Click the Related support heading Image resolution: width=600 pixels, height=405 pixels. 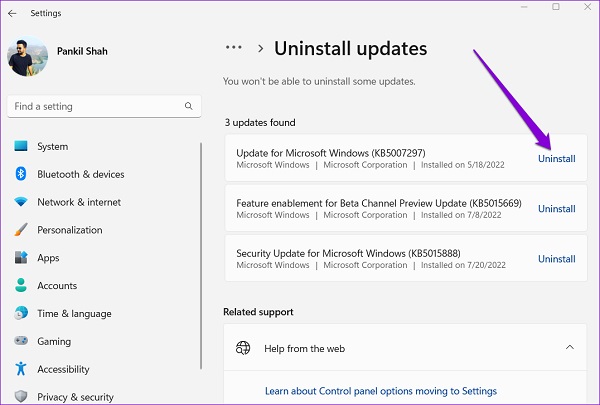pyautogui.click(x=258, y=312)
